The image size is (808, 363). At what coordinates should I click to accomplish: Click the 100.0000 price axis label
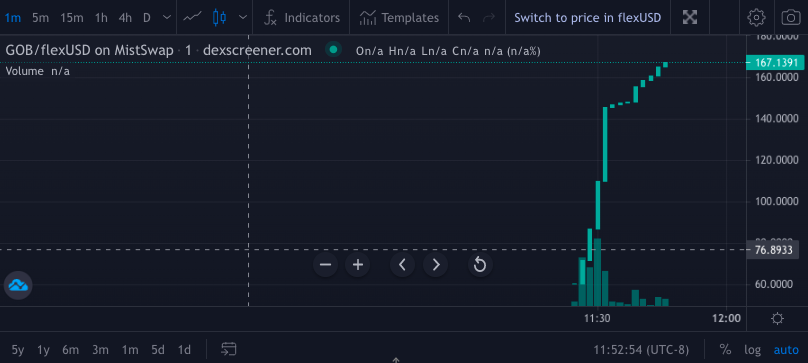point(777,201)
